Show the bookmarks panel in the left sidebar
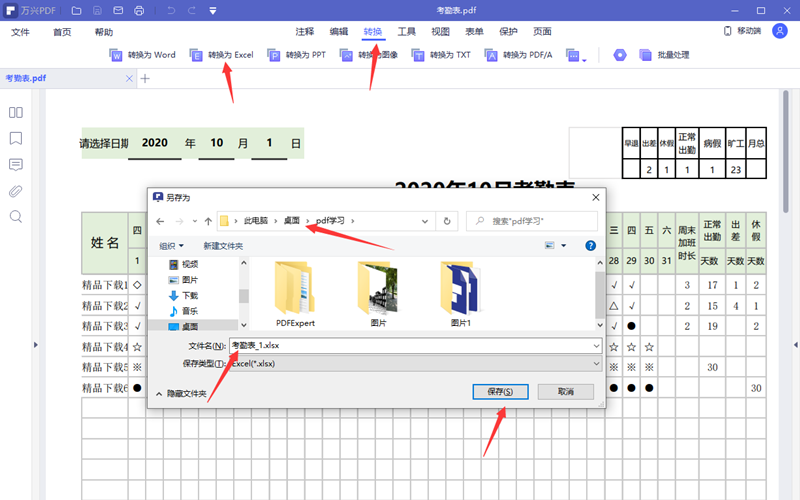800x500 pixels. [x=16, y=139]
